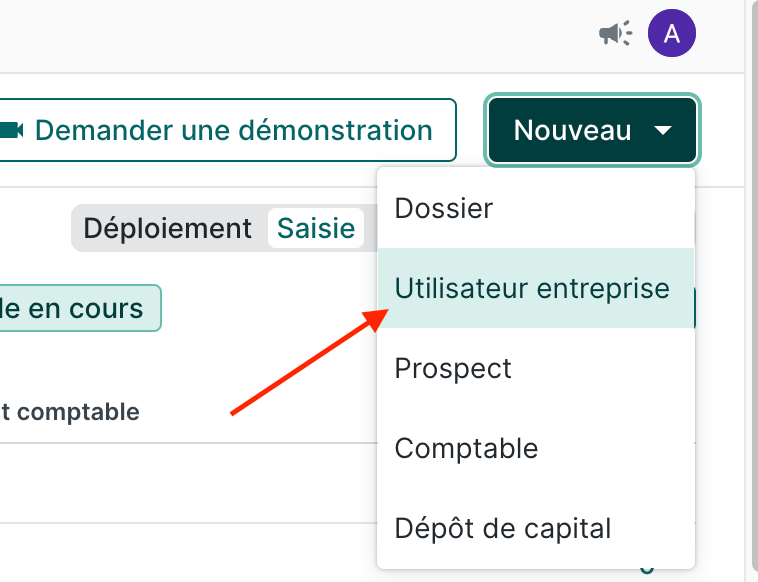Select "Utilisateur entreprise" menu entry
The image size is (758, 582).
[x=532, y=288]
